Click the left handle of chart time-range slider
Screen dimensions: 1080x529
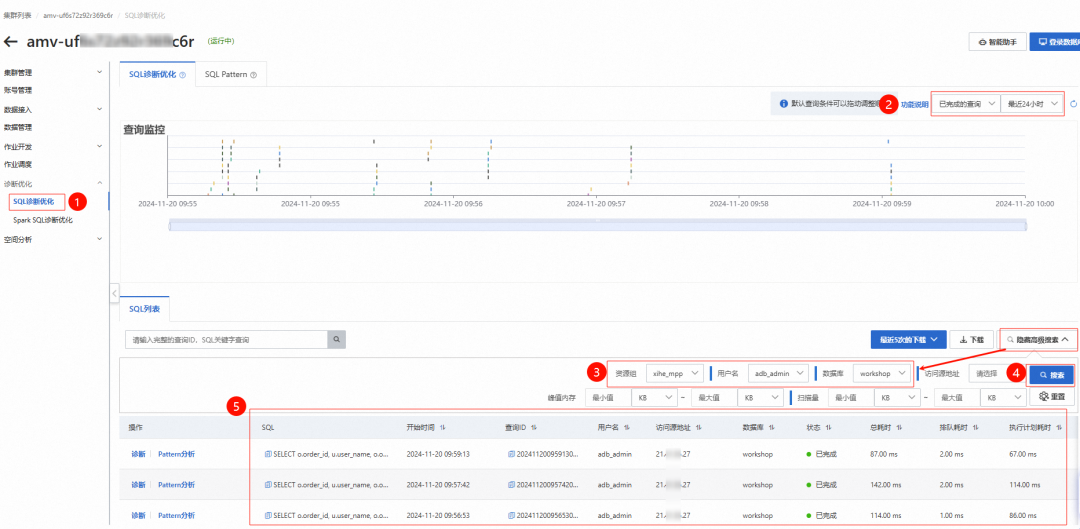pos(169,226)
